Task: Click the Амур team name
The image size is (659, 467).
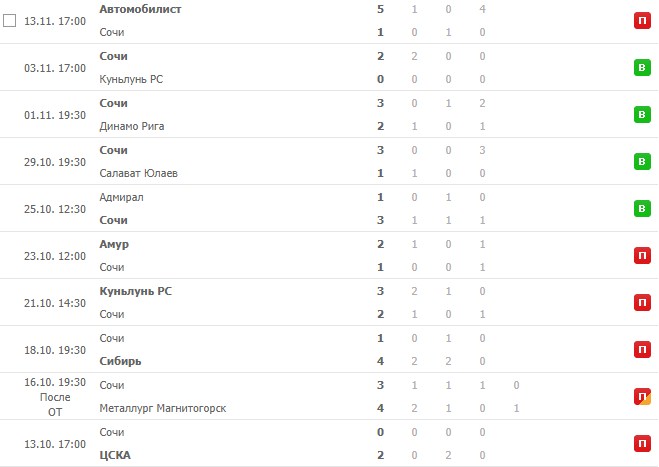Action: [x=115, y=244]
